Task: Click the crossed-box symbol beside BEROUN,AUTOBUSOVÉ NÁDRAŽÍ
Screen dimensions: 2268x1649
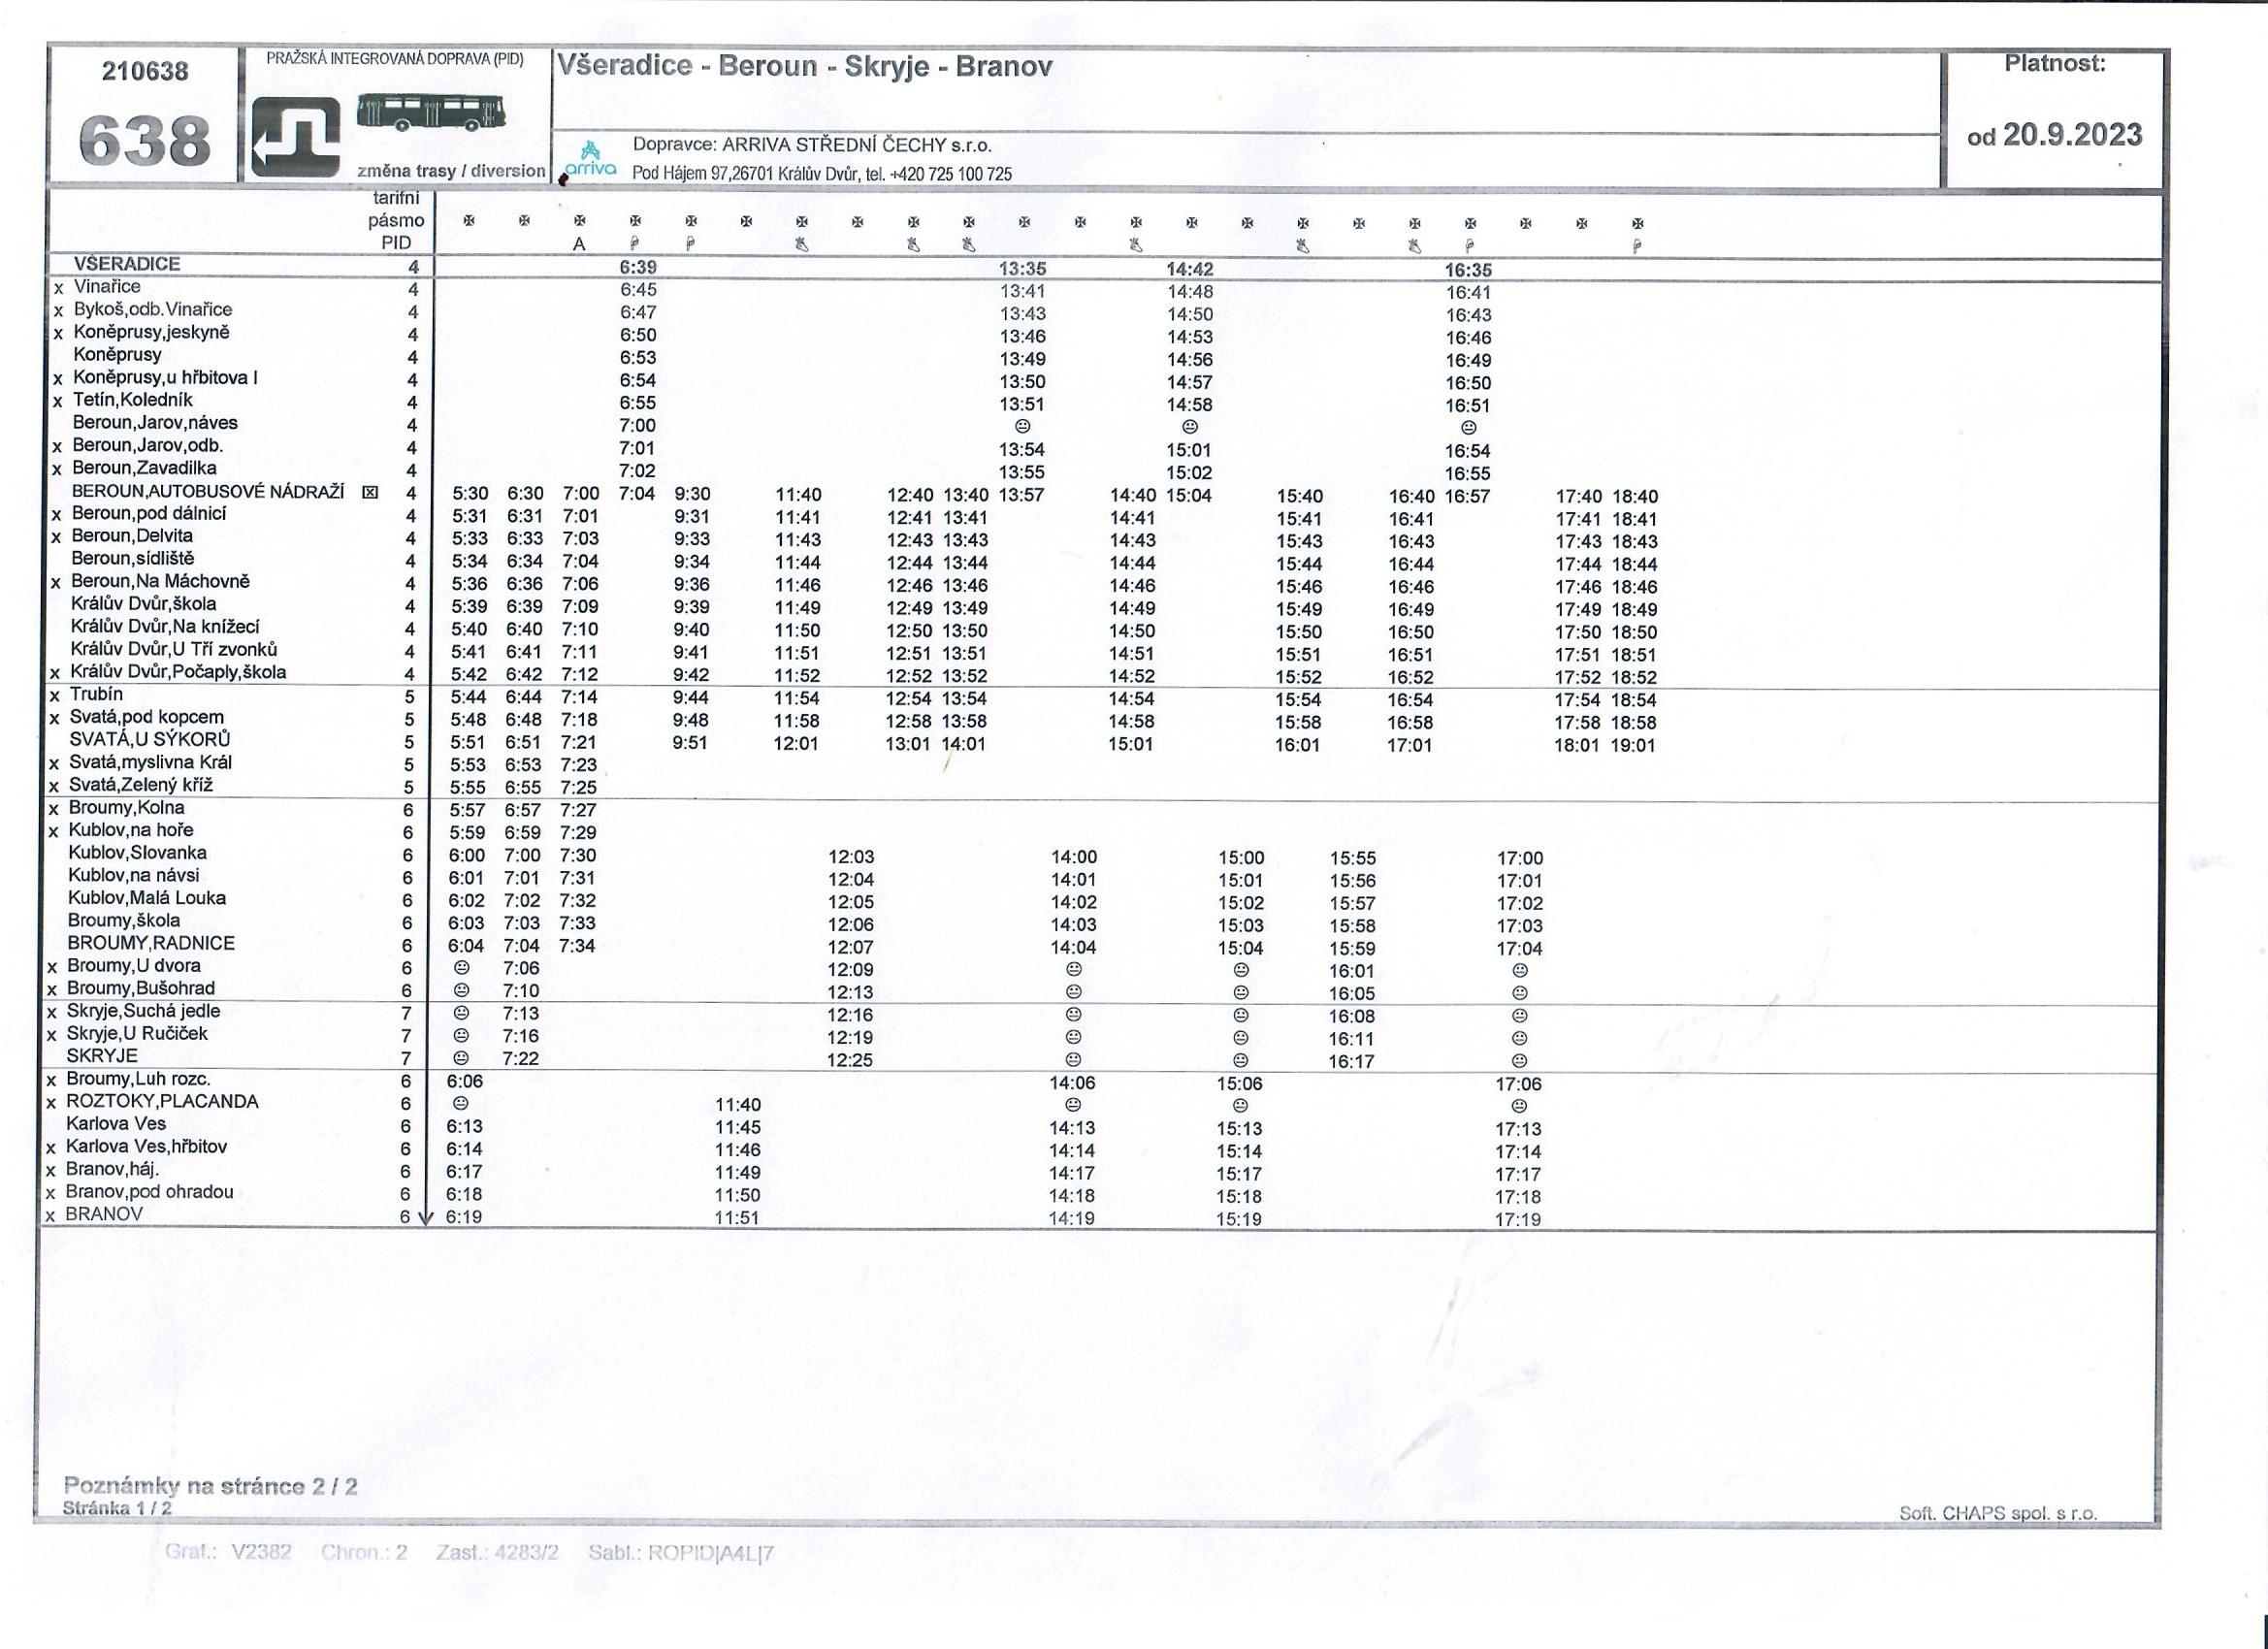Action: tap(369, 492)
